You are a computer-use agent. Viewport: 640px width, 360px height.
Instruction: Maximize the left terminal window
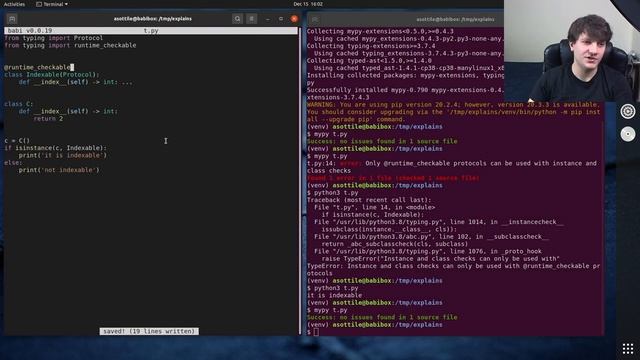(x=281, y=19)
